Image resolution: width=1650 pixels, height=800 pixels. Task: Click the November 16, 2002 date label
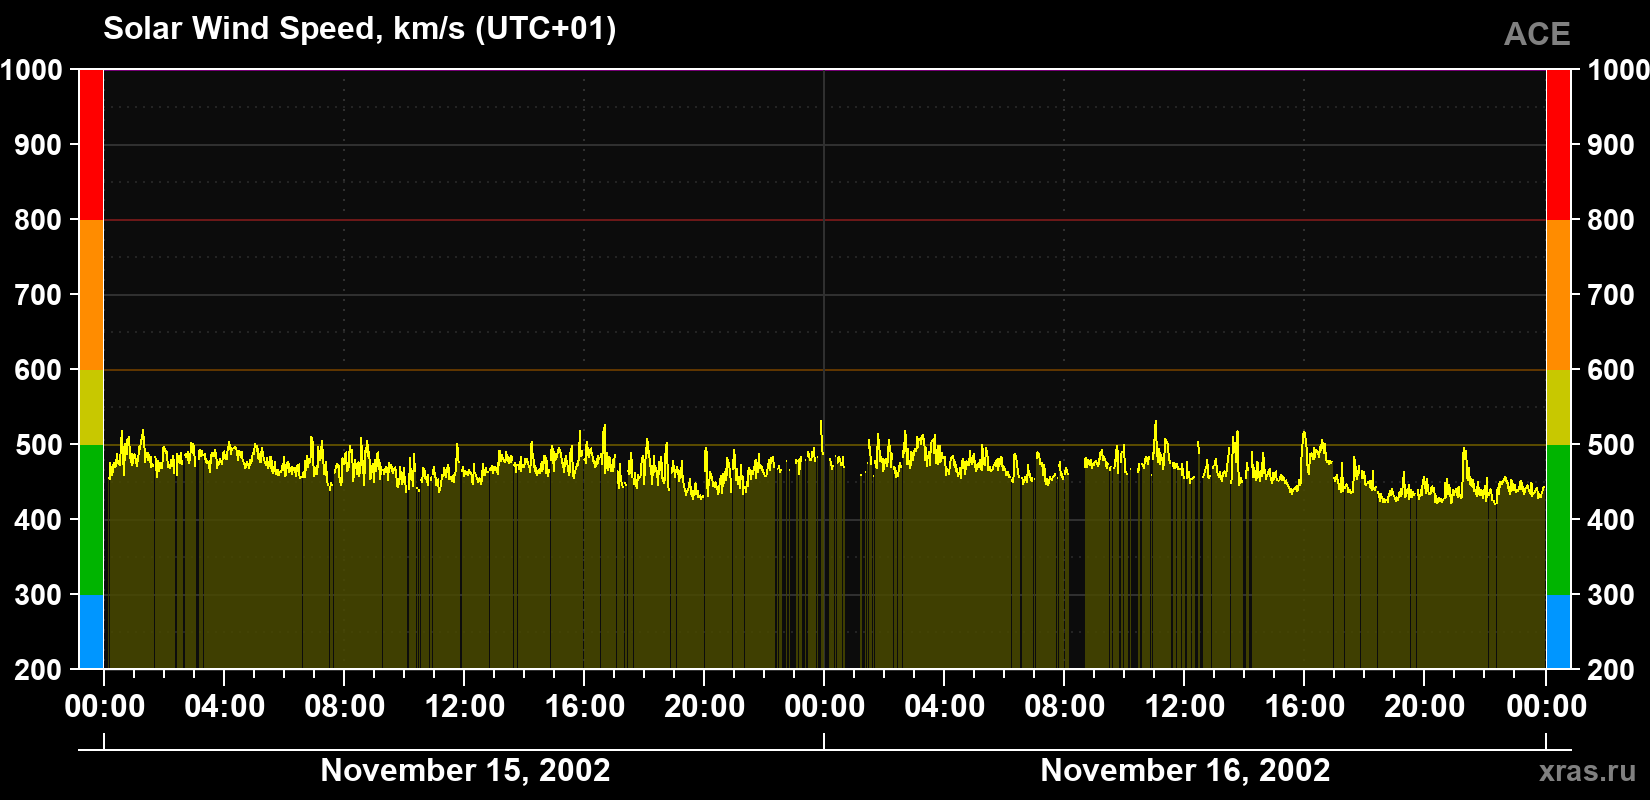[x=1185, y=770]
